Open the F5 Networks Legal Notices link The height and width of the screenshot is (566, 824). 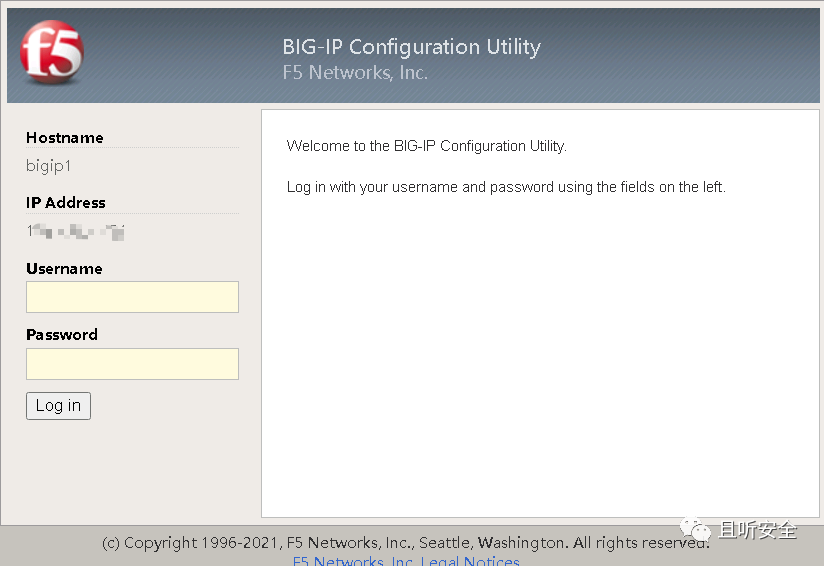tap(406, 560)
